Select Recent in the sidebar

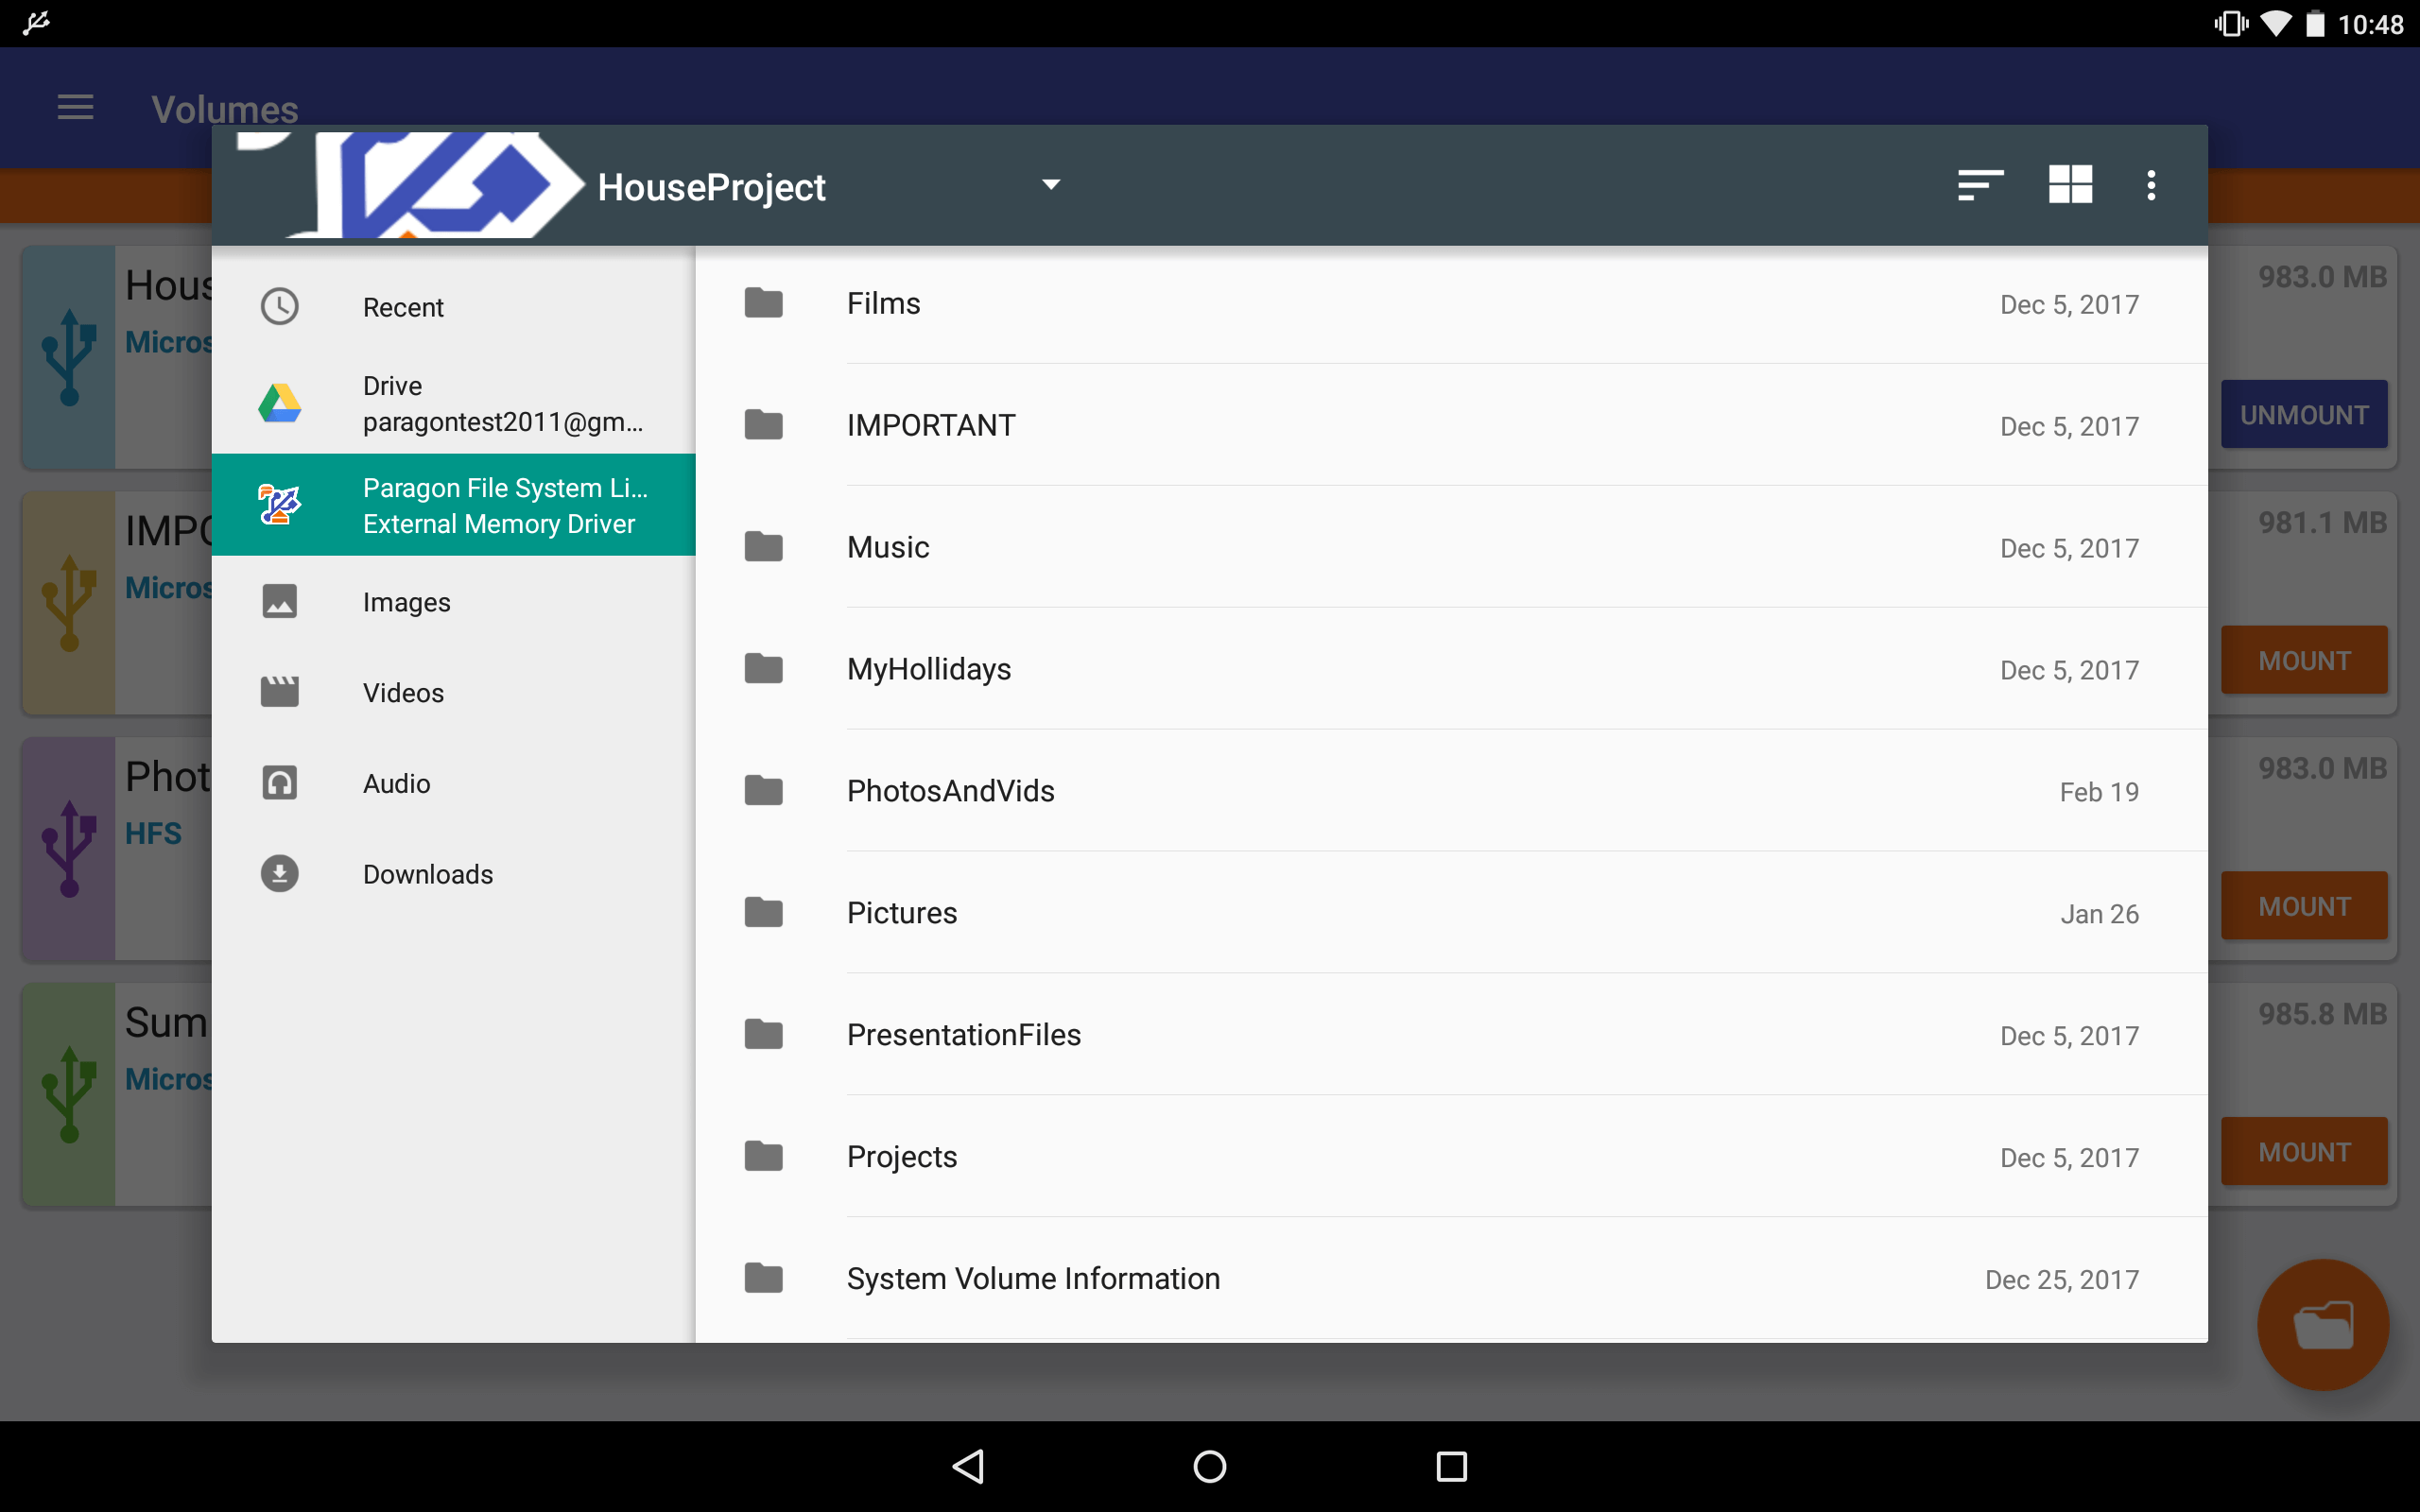(x=453, y=307)
